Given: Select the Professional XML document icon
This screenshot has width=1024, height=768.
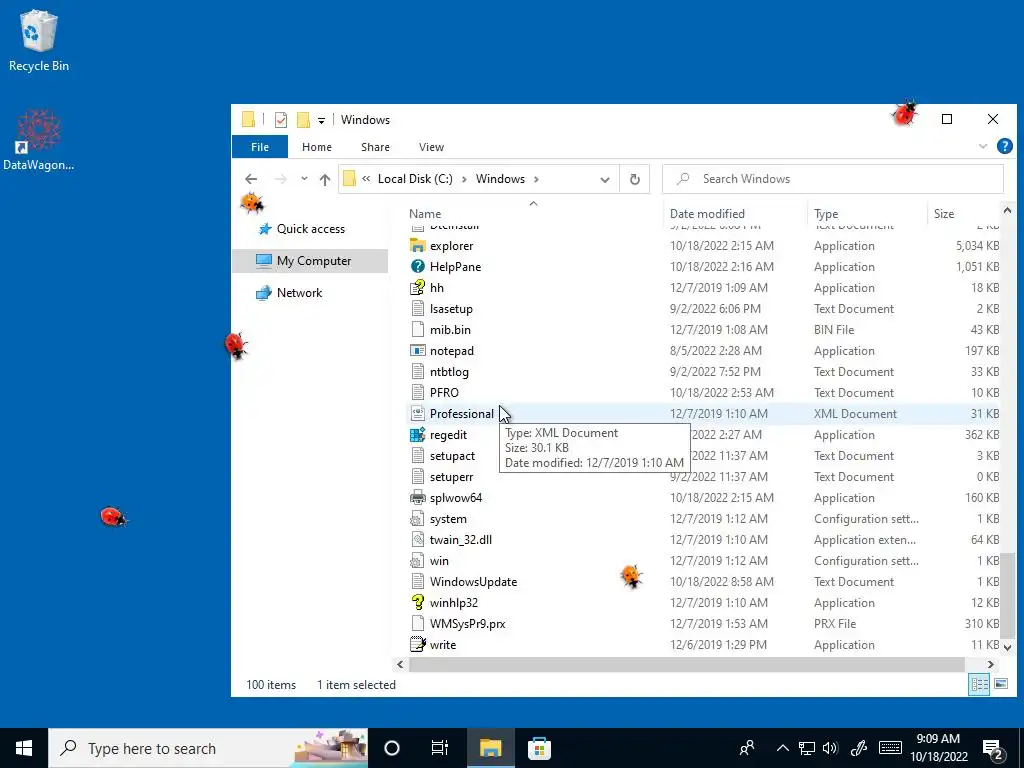Looking at the screenshot, I should 417,413.
